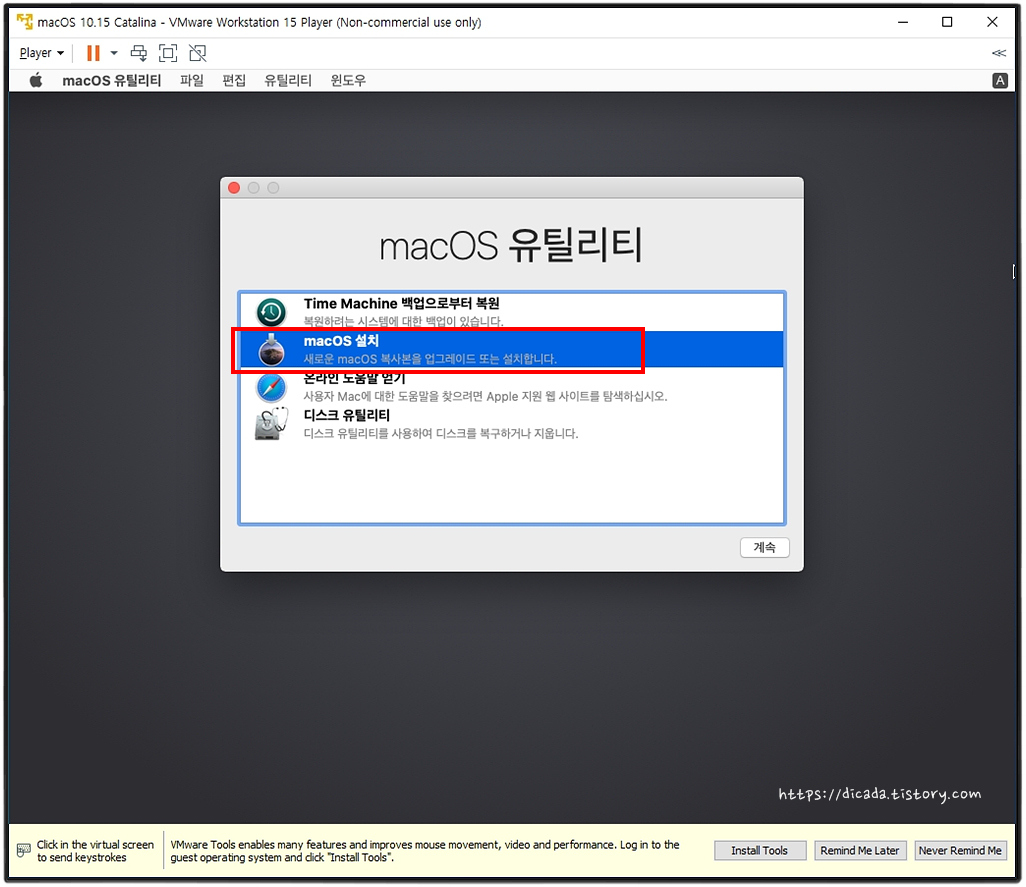The height and width of the screenshot is (887, 1026).
Task: Select the Safari online help icon
Action: pos(271,387)
